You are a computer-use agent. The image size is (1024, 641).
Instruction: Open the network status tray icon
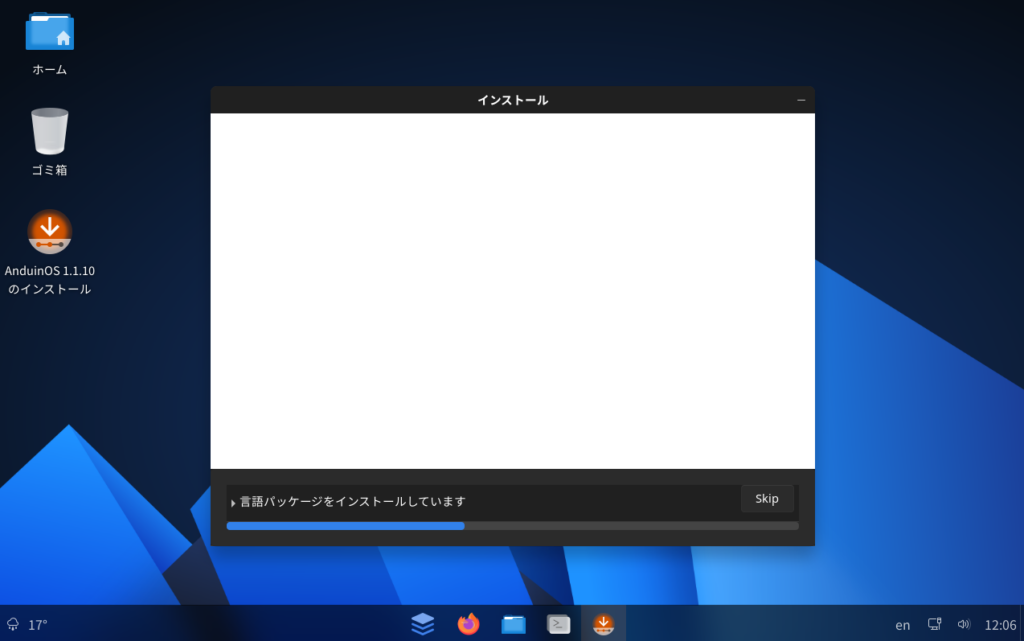[x=934, y=624]
